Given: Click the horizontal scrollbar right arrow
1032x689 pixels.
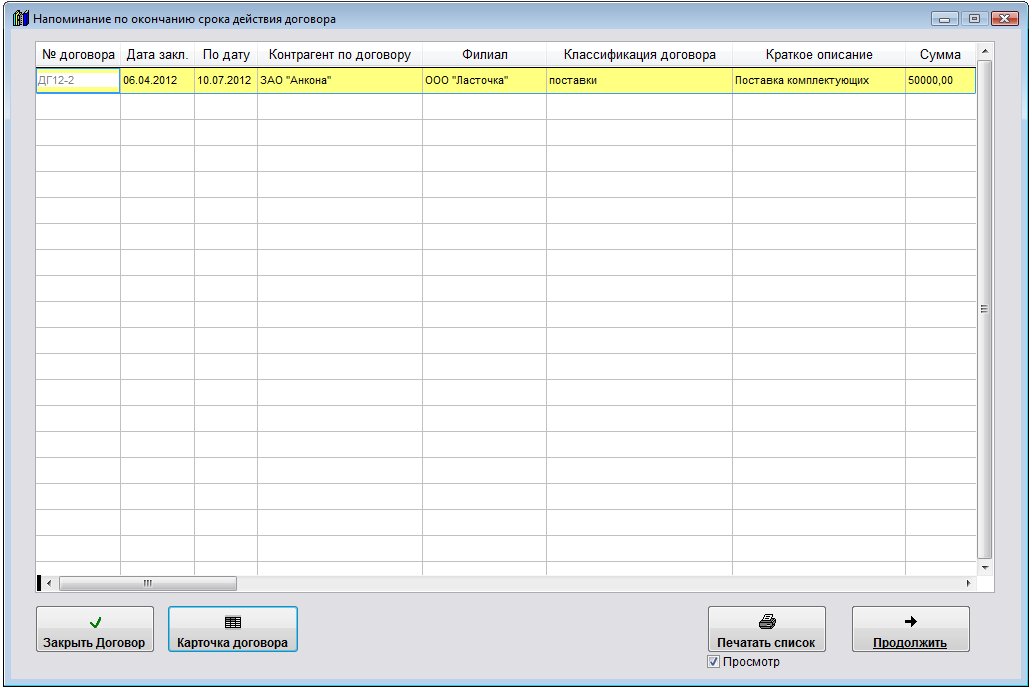Looking at the screenshot, I should tap(968, 583).
